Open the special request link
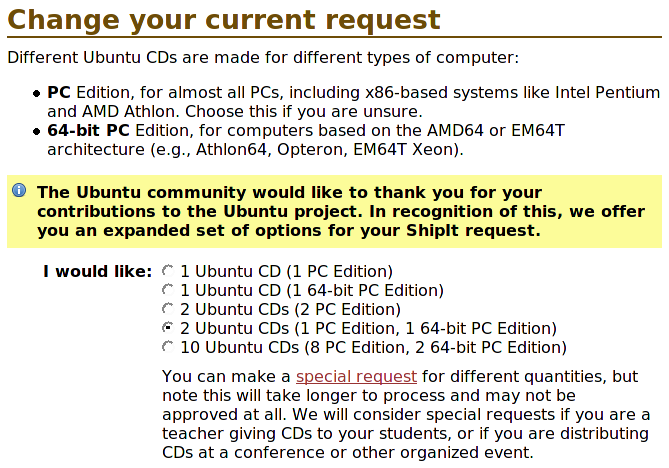The image size is (669, 468). 356,377
